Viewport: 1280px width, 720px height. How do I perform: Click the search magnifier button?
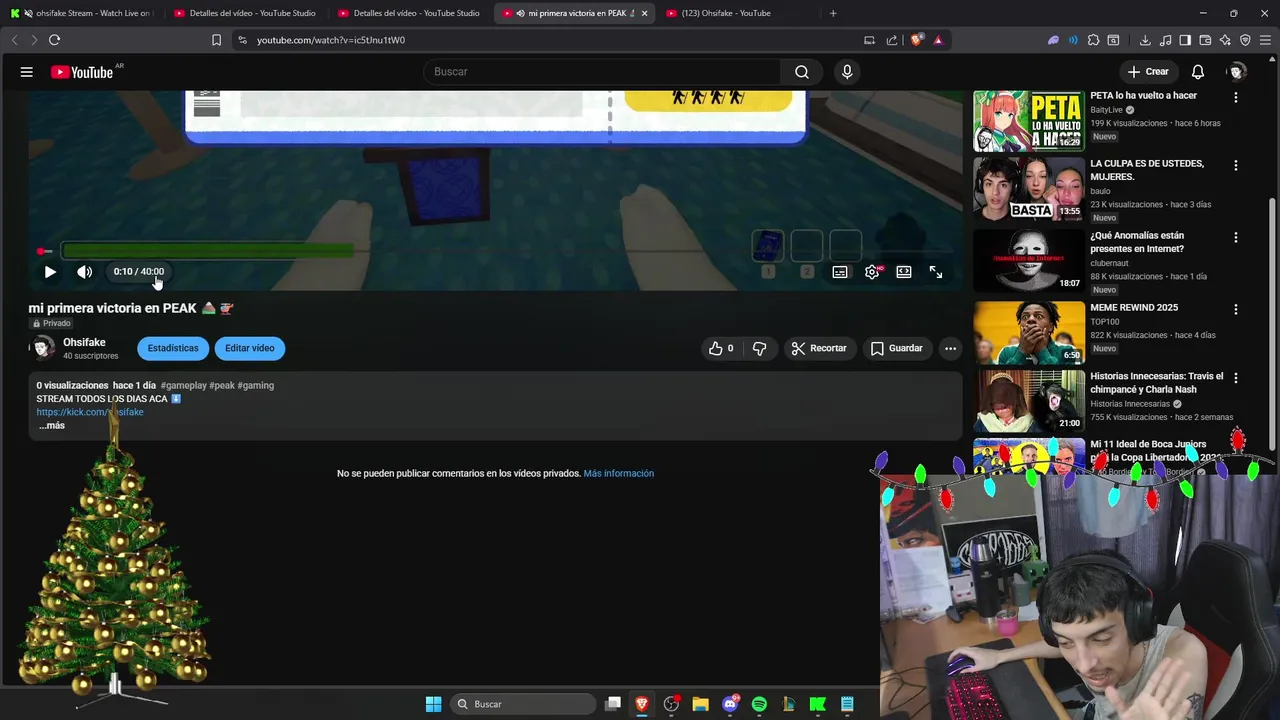click(x=802, y=72)
